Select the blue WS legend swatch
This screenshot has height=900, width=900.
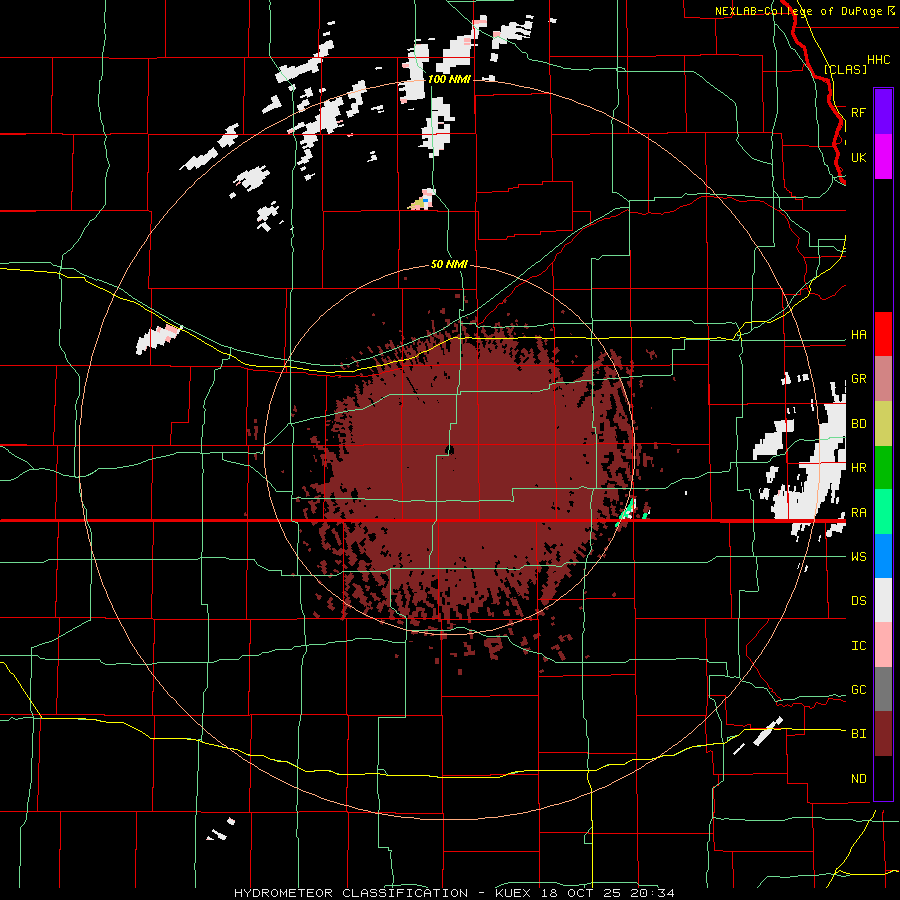click(883, 556)
